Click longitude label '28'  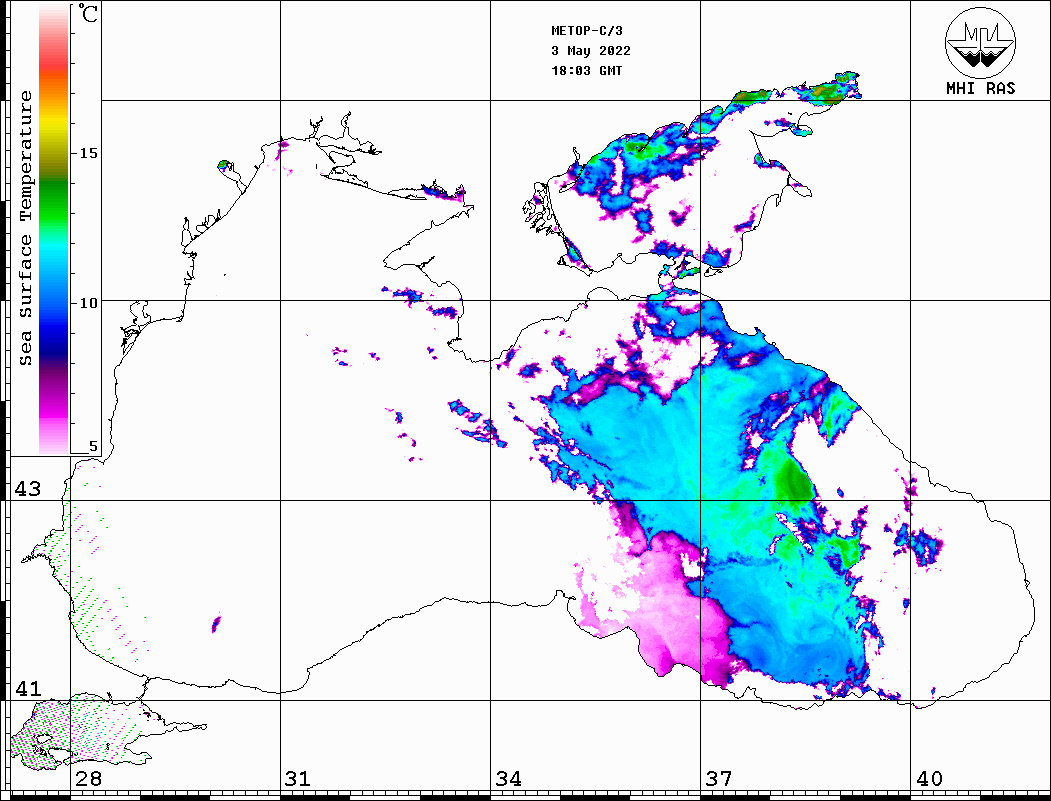(x=88, y=779)
